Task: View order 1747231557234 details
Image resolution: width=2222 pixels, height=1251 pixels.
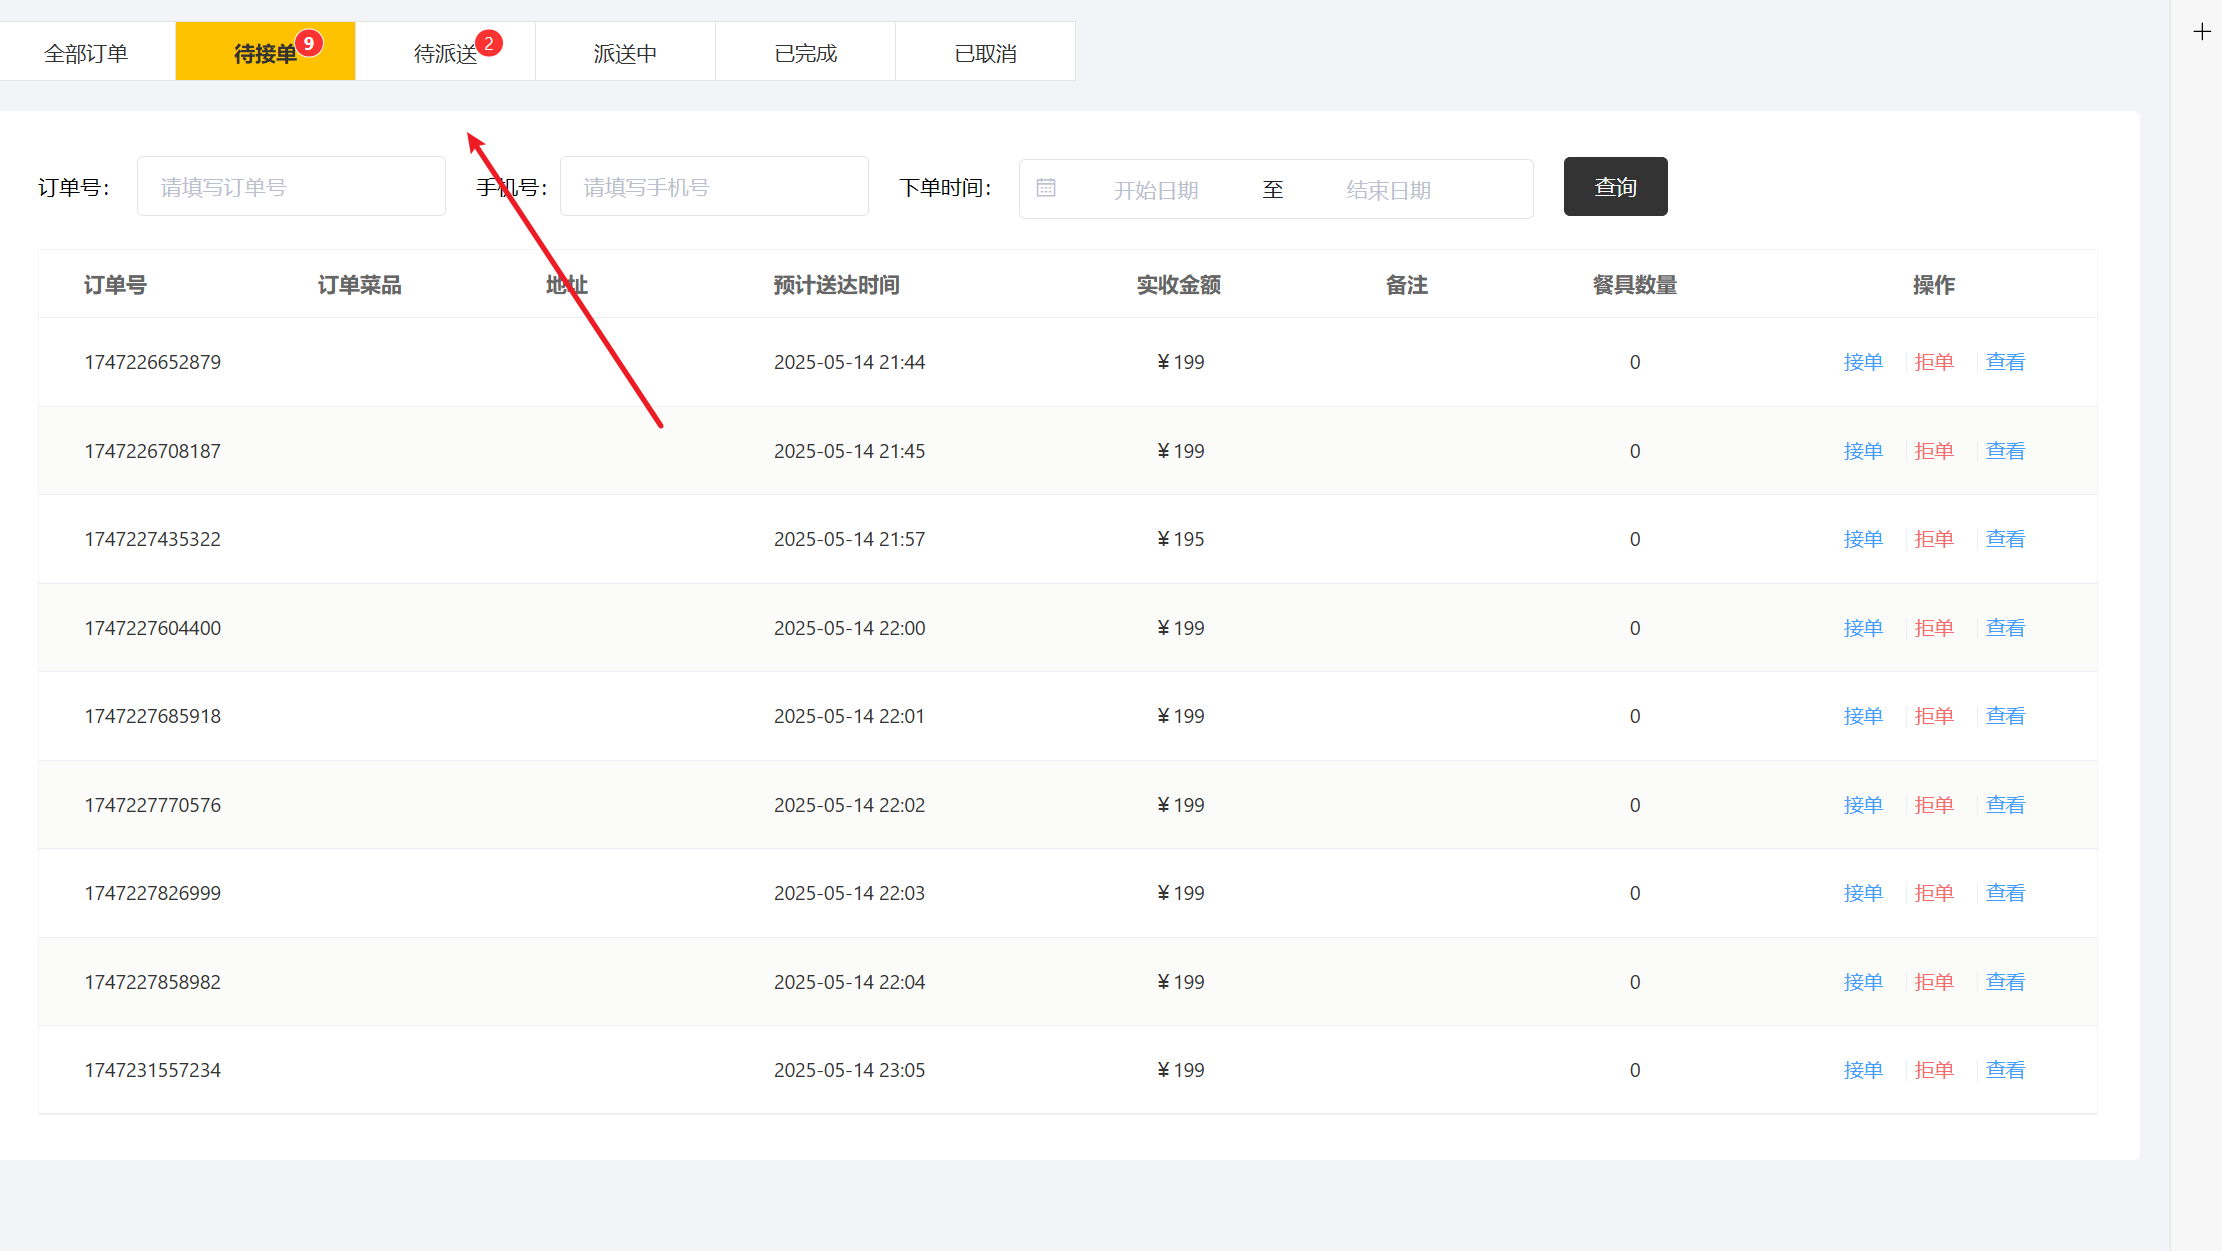Action: point(2005,1070)
